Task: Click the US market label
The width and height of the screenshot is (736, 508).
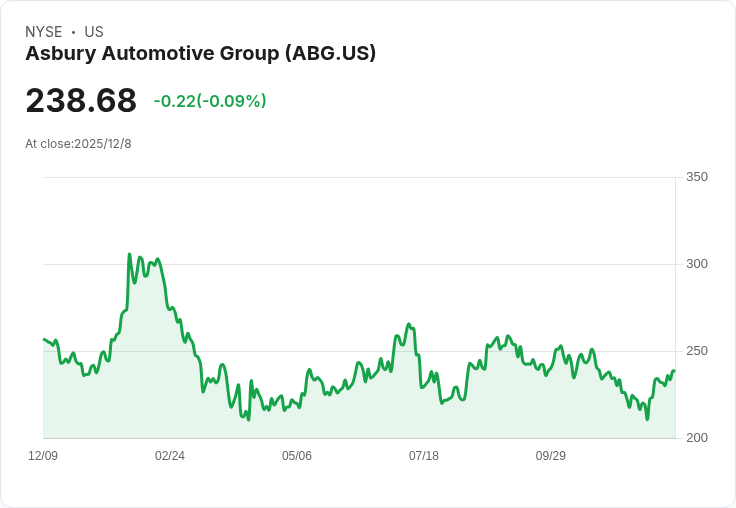Action: (x=94, y=32)
